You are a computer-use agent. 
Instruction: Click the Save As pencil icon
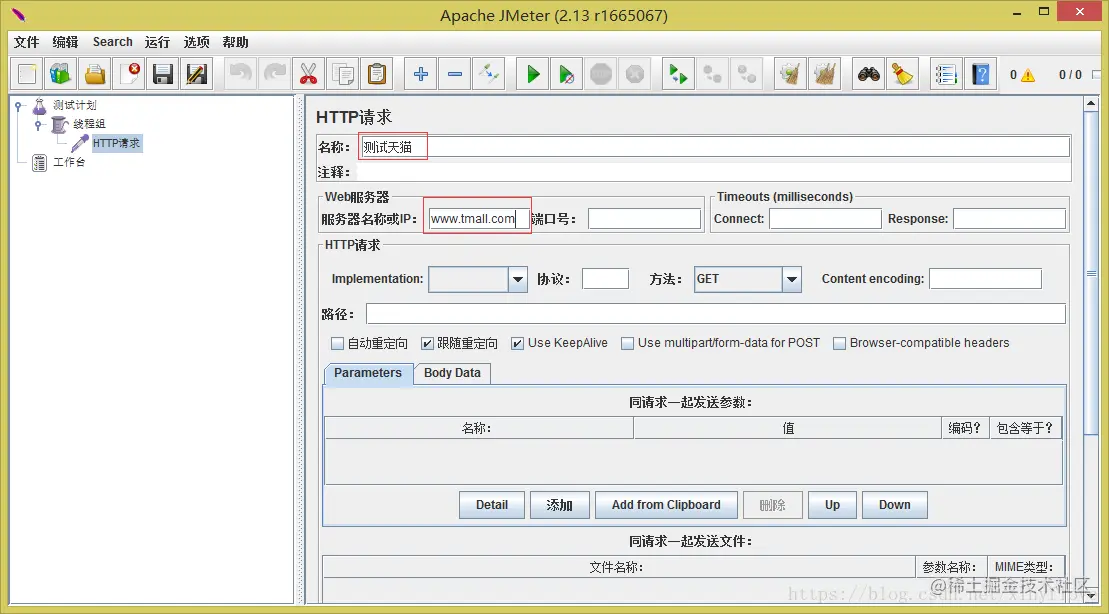[x=197, y=74]
